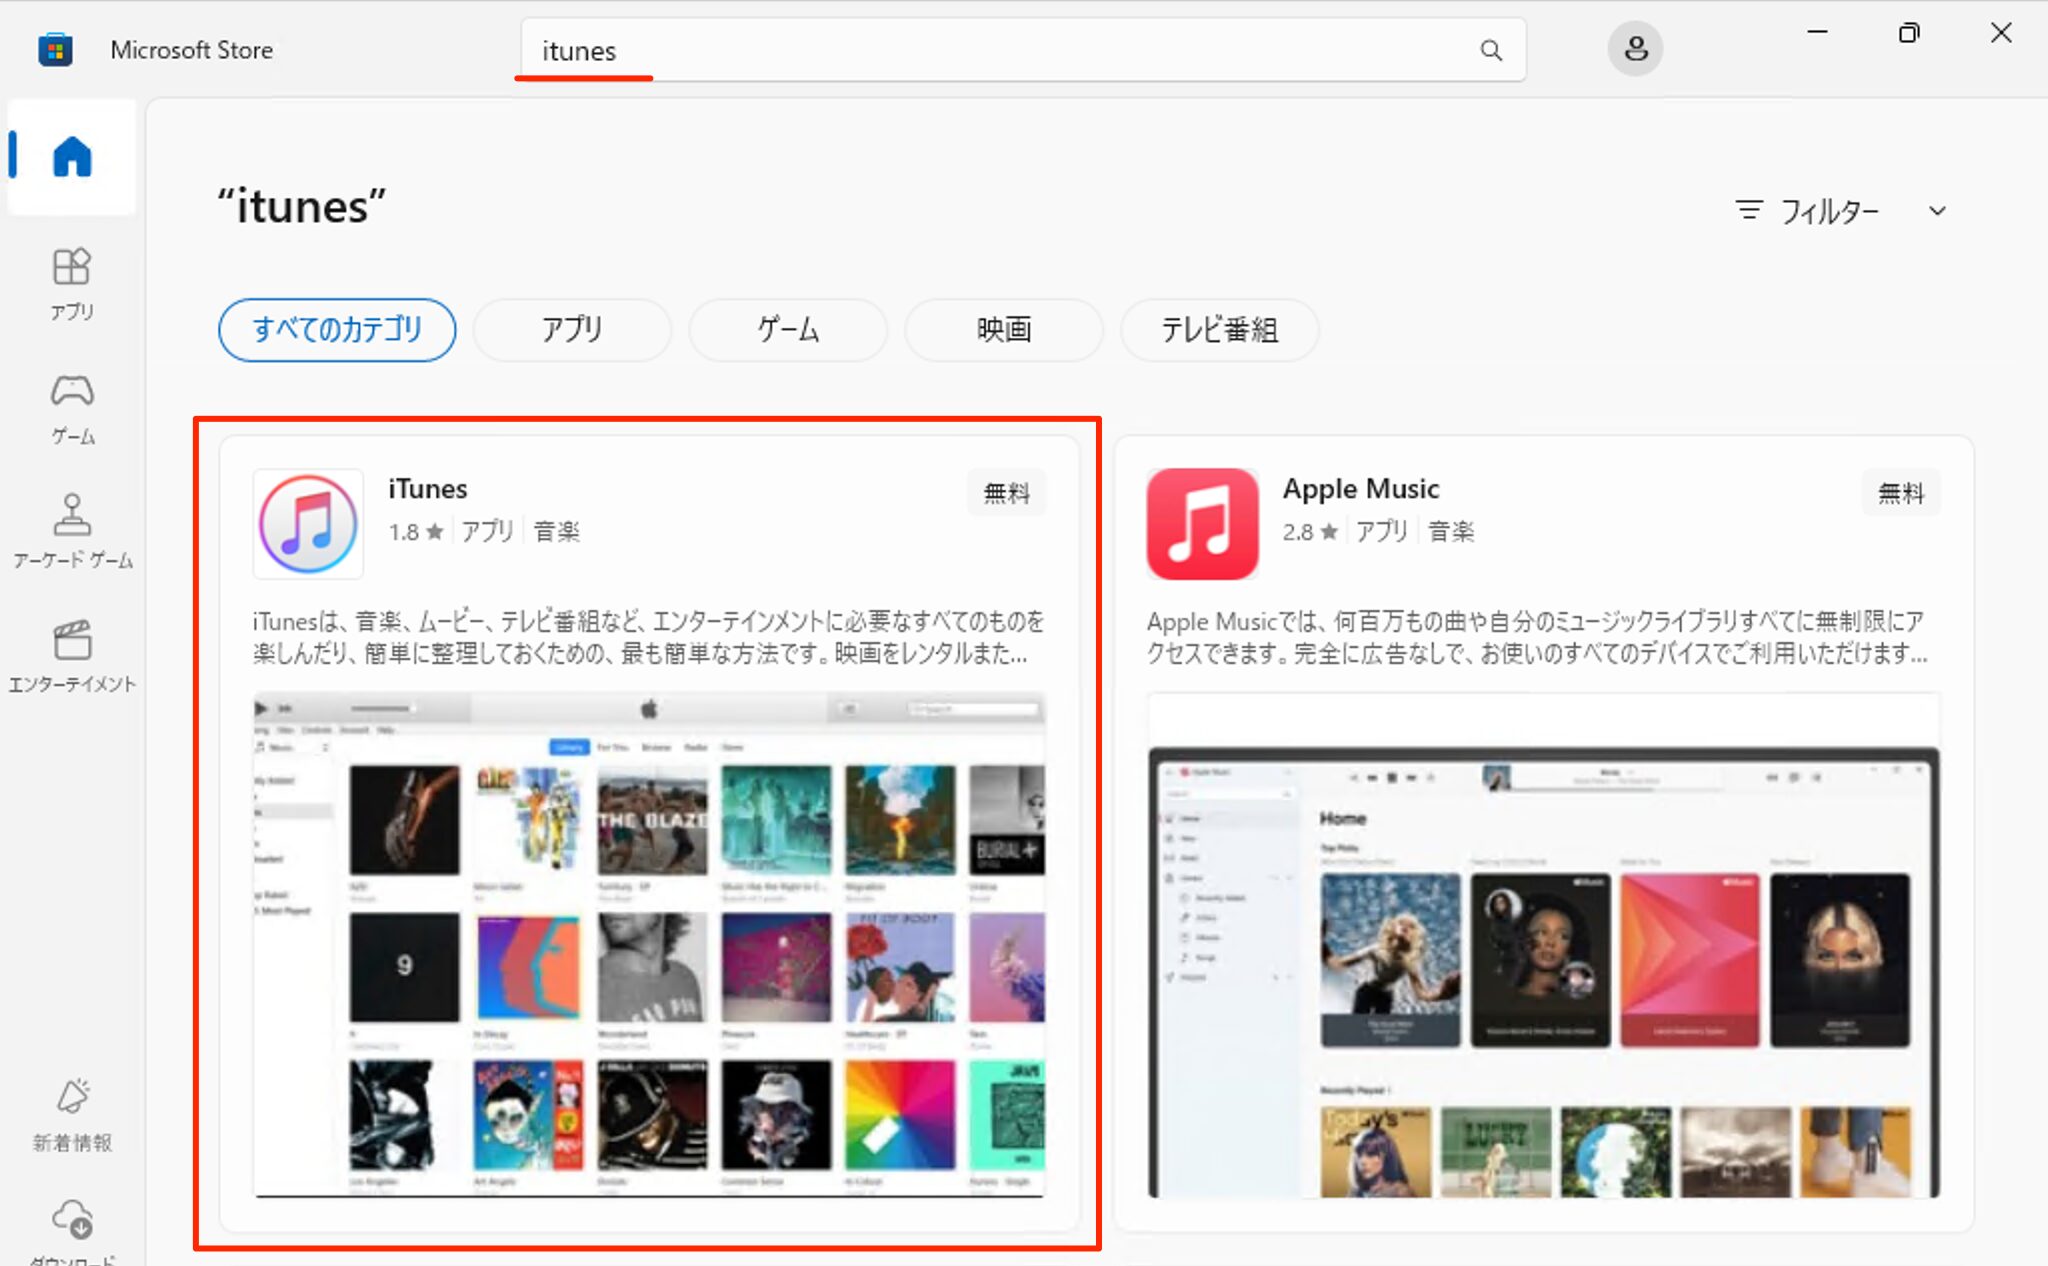Image resolution: width=2048 pixels, height=1266 pixels.
Task: Select the すべてのカテゴリ filter pill
Action: click(337, 330)
